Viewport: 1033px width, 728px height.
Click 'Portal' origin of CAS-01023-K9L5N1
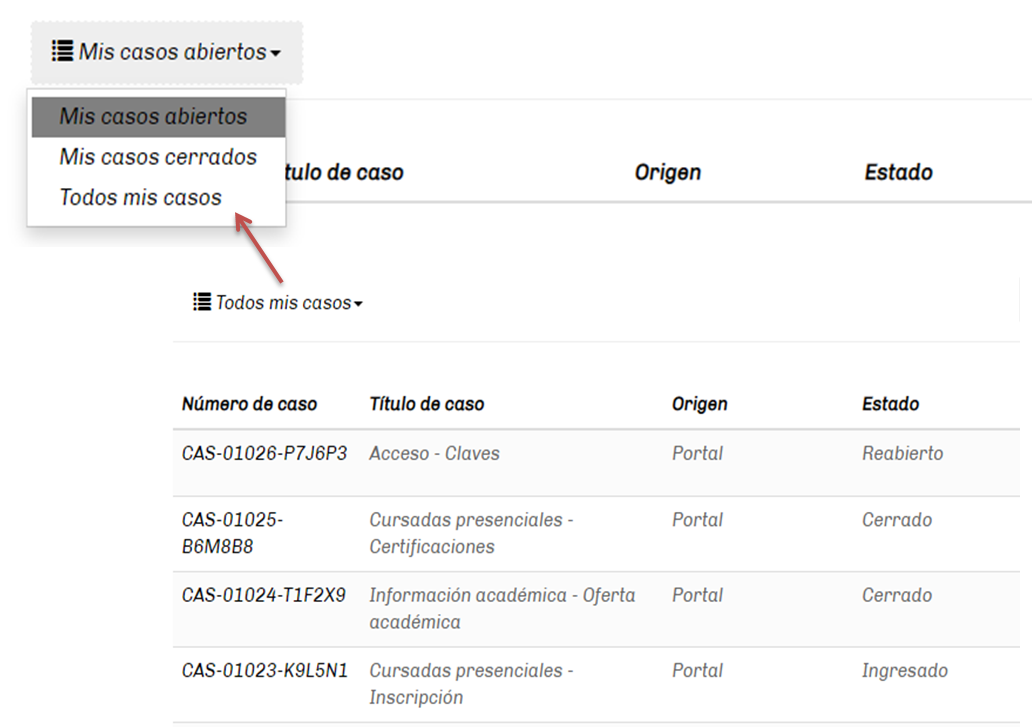697,670
